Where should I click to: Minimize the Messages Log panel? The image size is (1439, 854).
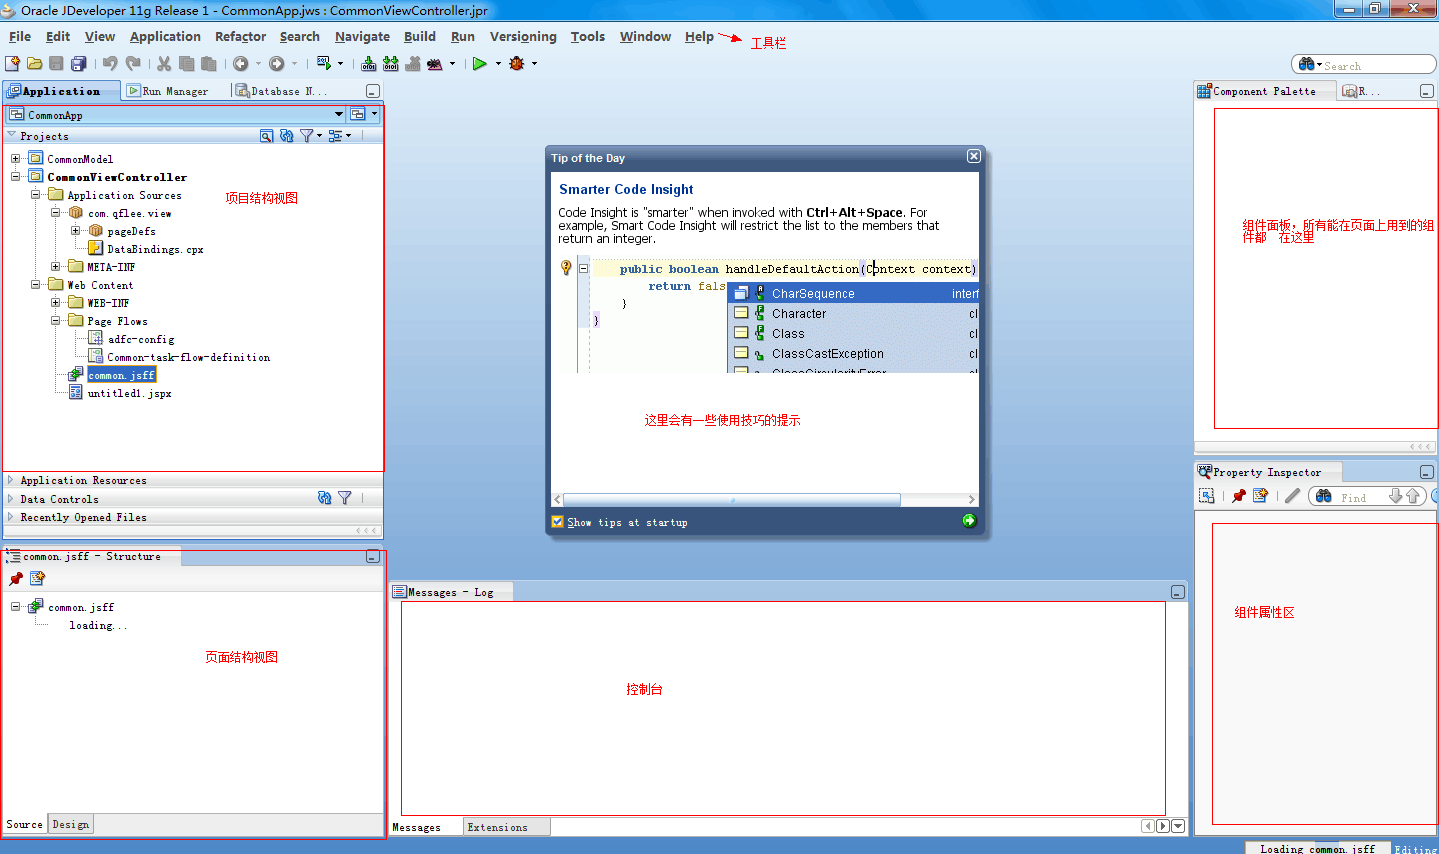coord(1178,593)
